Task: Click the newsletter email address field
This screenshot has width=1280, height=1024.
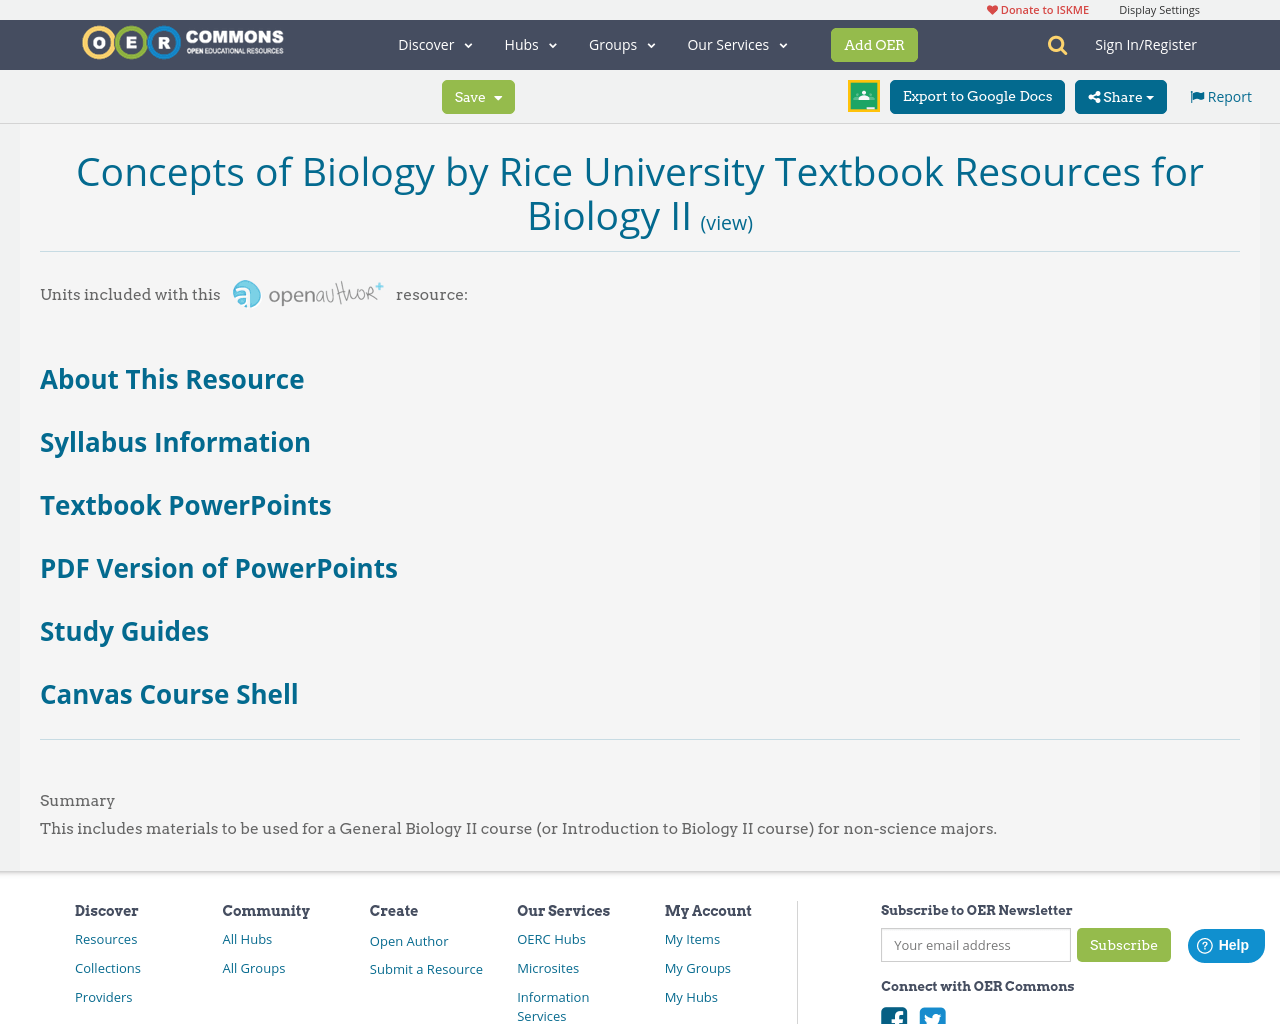Action: [976, 945]
